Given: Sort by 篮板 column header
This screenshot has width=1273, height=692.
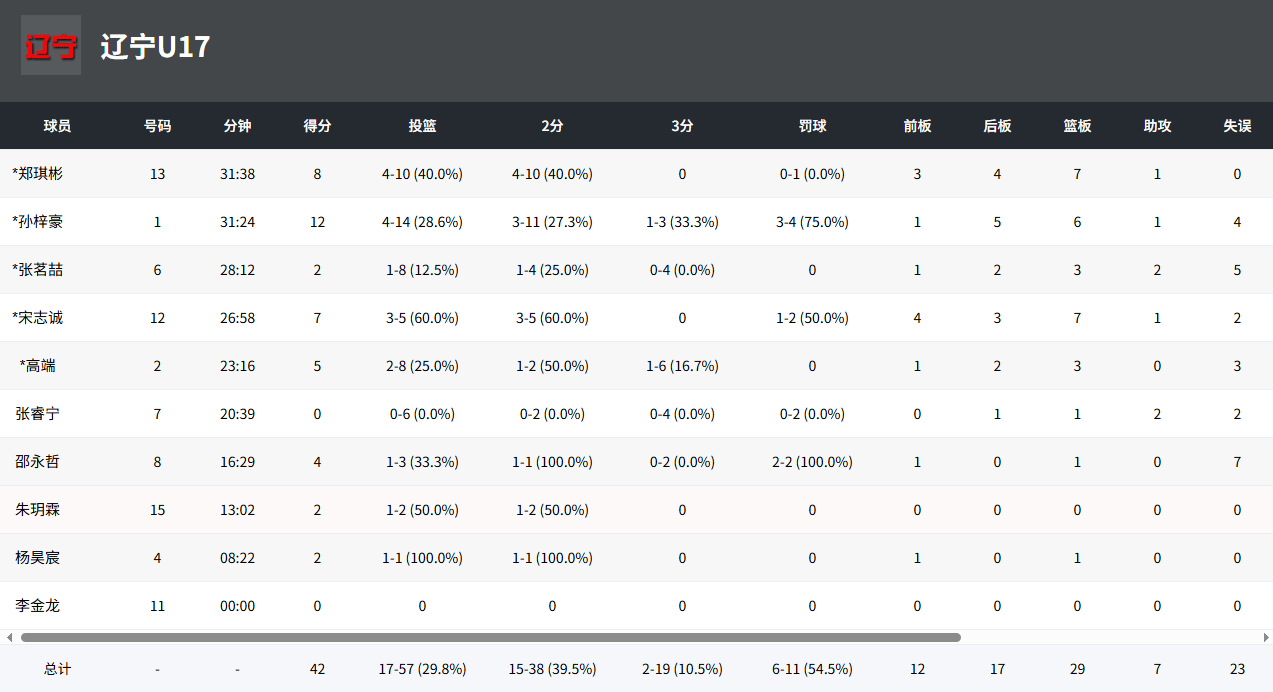Looking at the screenshot, I should coord(1077,126).
